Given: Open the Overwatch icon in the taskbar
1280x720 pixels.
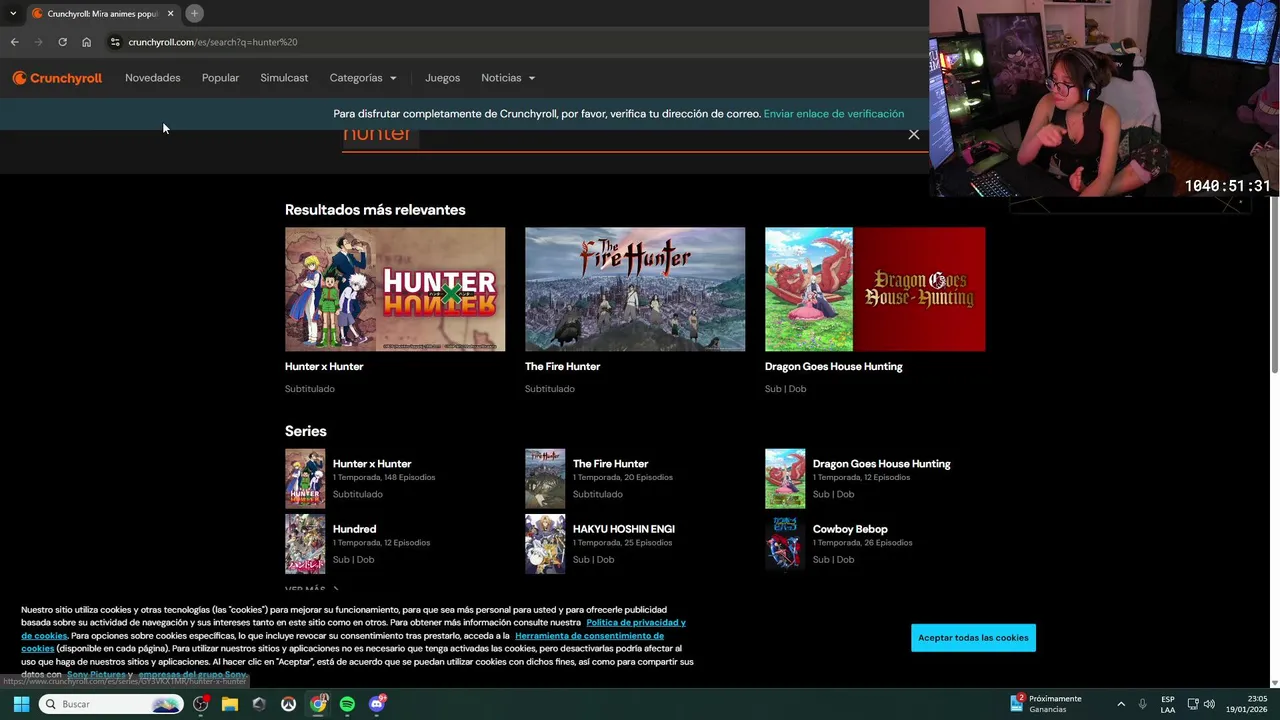Looking at the screenshot, I should point(288,704).
